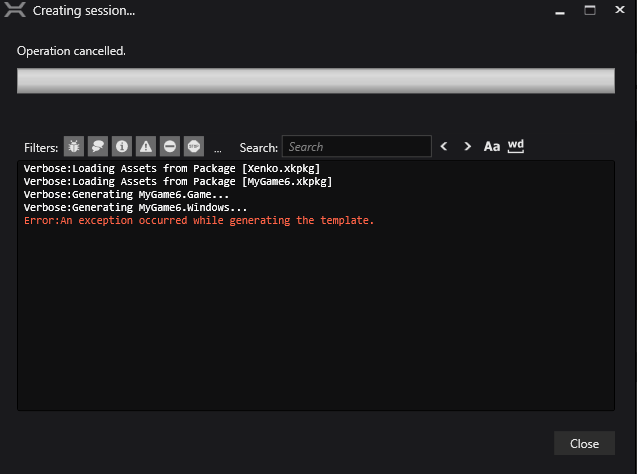Select the red Error exception log line
This screenshot has height=474, width=637.
coord(199,221)
